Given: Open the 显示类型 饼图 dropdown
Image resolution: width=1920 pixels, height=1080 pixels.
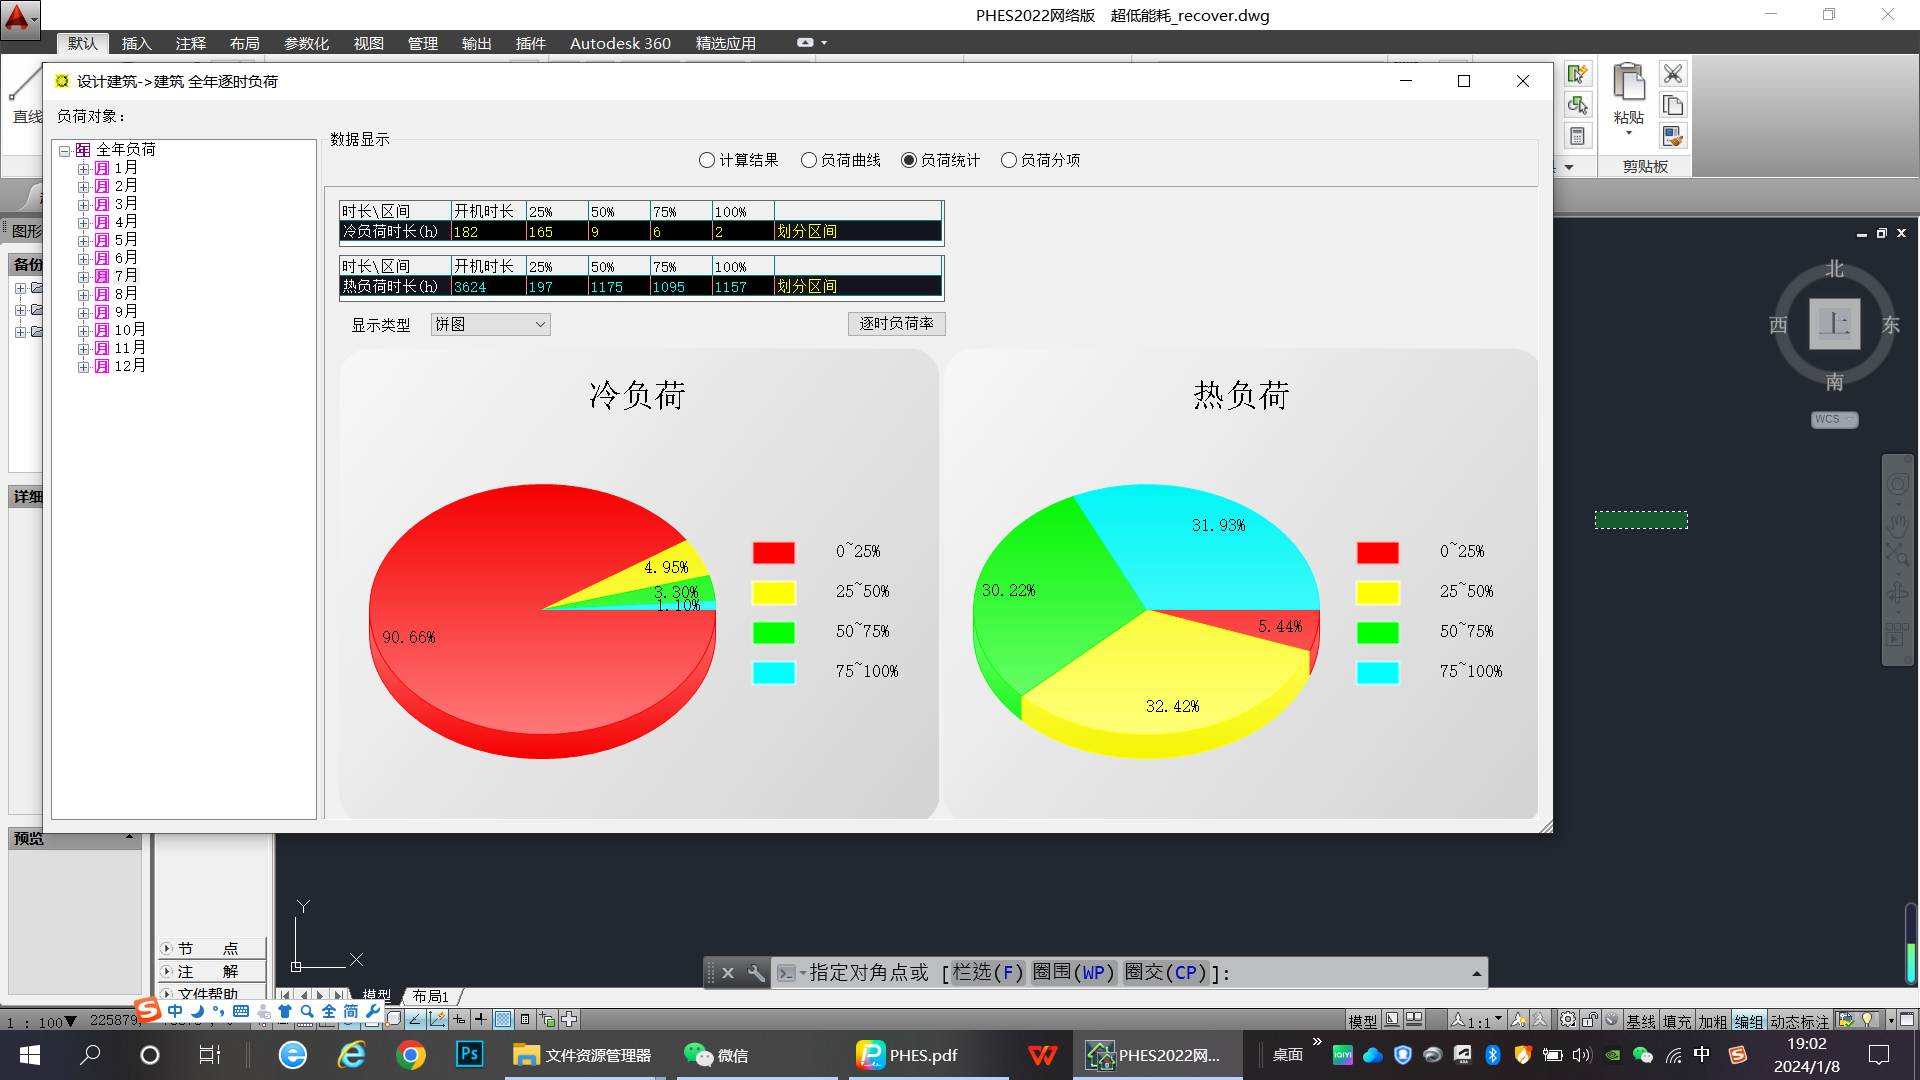Looking at the screenshot, I should (490, 324).
